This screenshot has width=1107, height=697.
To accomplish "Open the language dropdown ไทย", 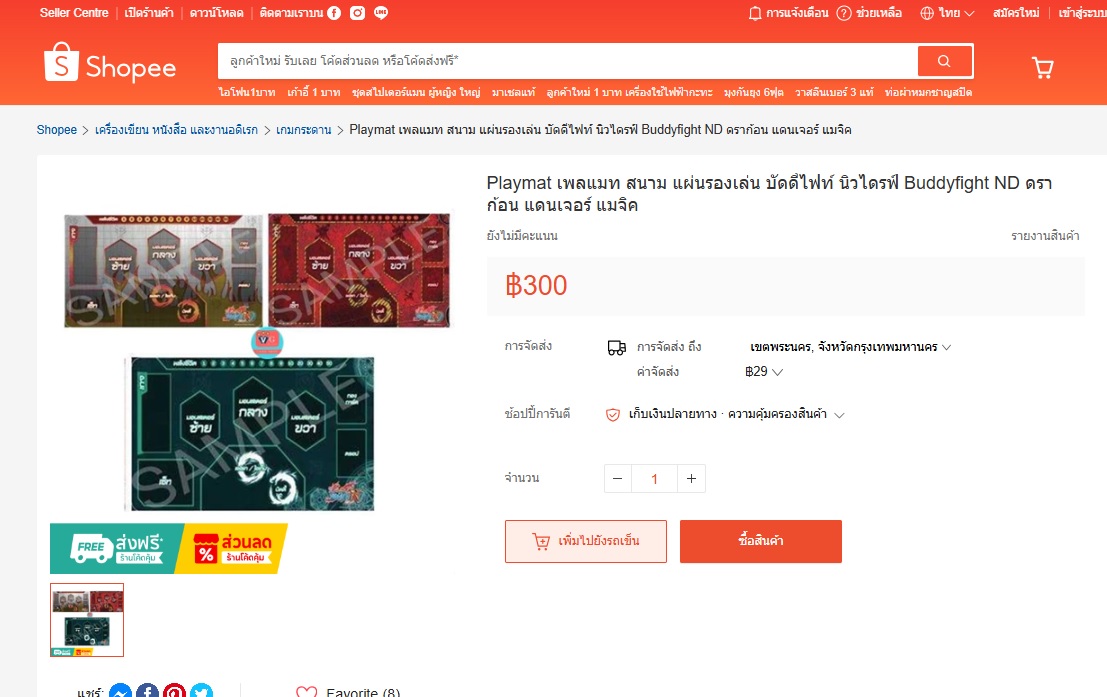I will (947, 13).
